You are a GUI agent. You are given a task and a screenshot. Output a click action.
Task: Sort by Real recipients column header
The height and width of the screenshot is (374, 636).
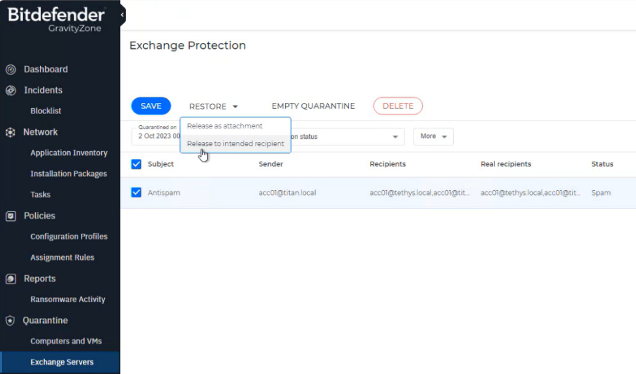[x=505, y=164]
